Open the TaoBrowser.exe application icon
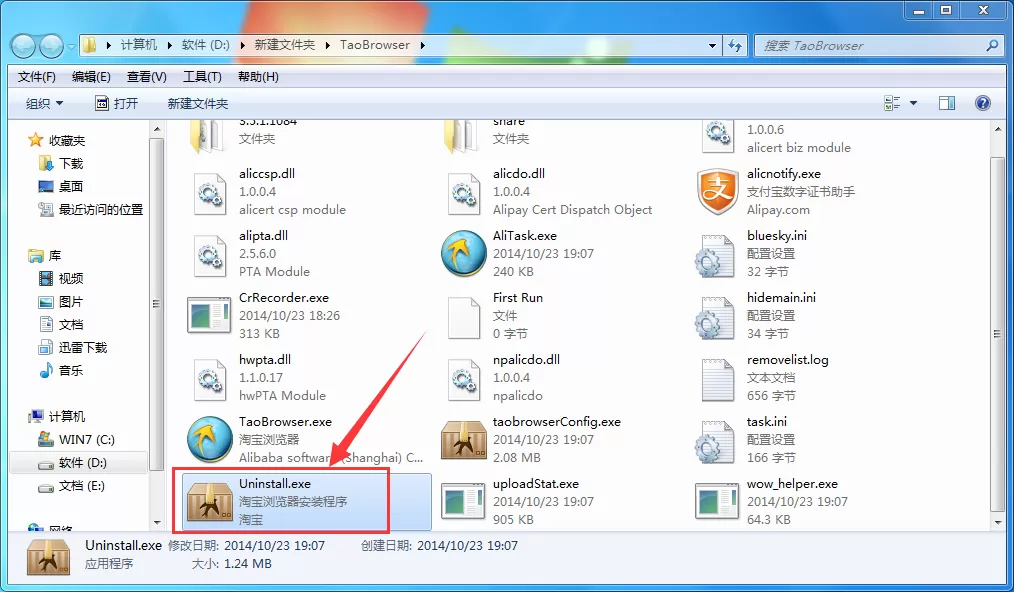 tap(210, 439)
